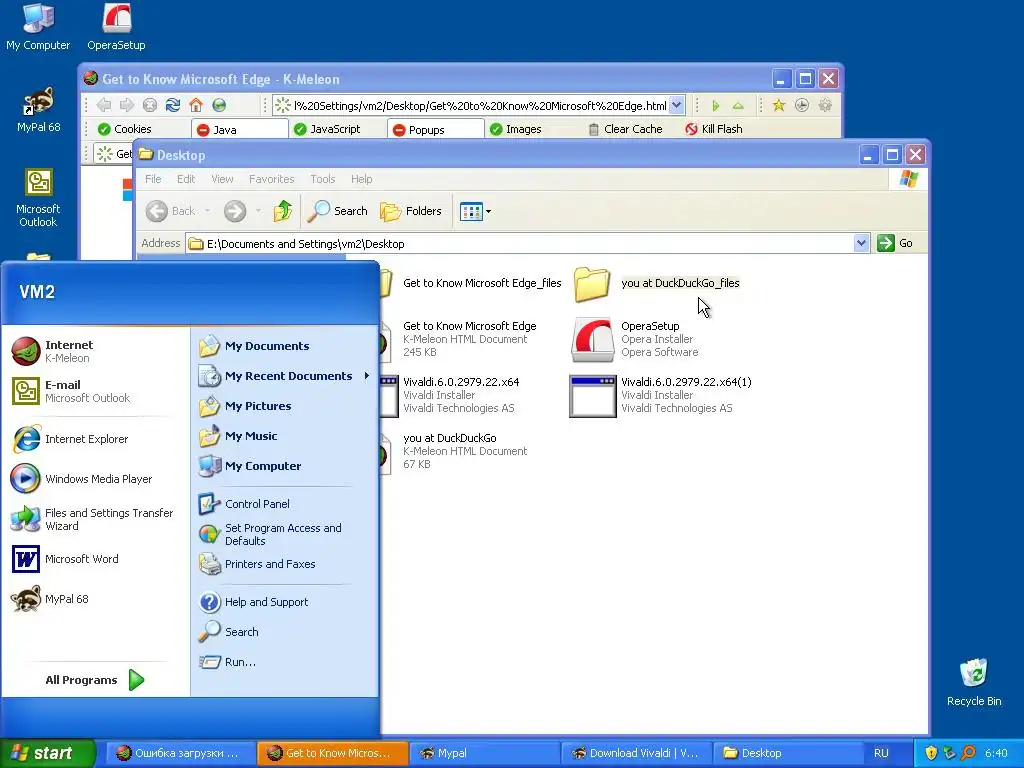Image resolution: width=1024 pixels, height=768 pixels.
Task: Select Vivaldi.6.0.2979.22.x64 file name
Action: [x=461, y=382]
